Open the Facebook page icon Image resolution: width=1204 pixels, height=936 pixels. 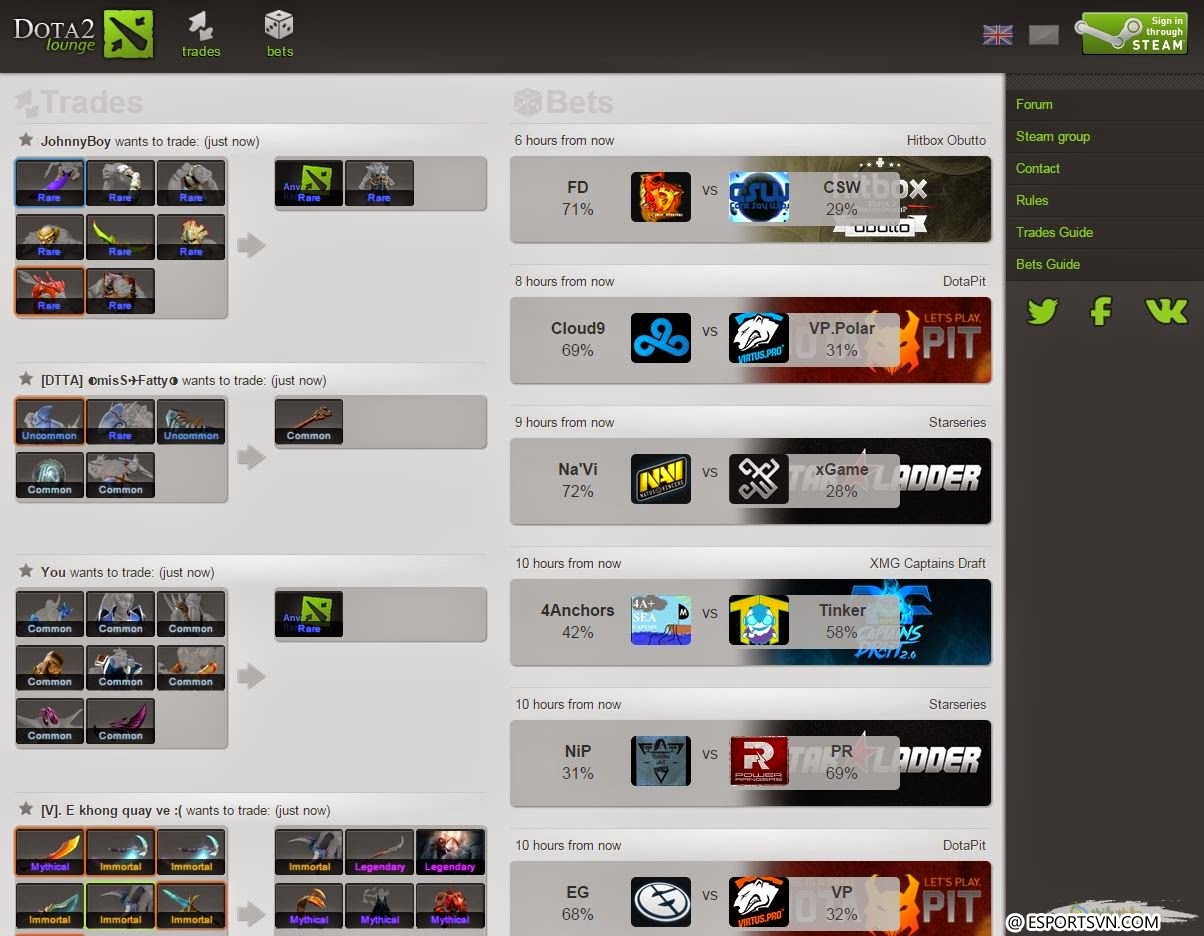(1101, 312)
